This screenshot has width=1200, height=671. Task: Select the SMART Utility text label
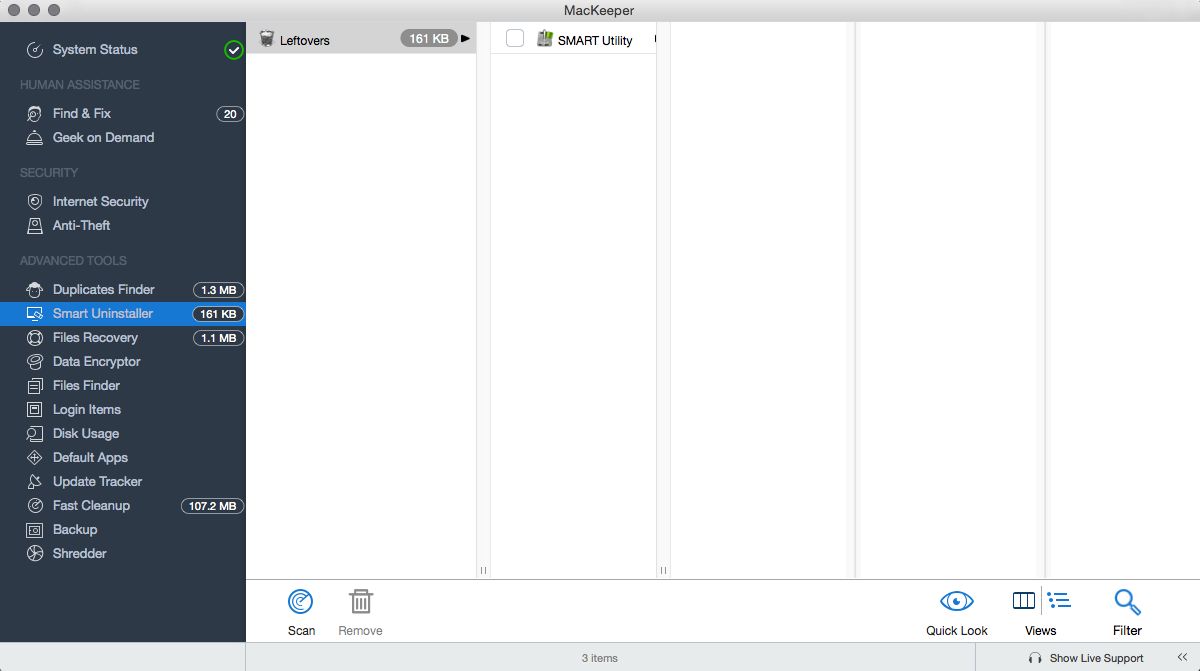coord(595,40)
